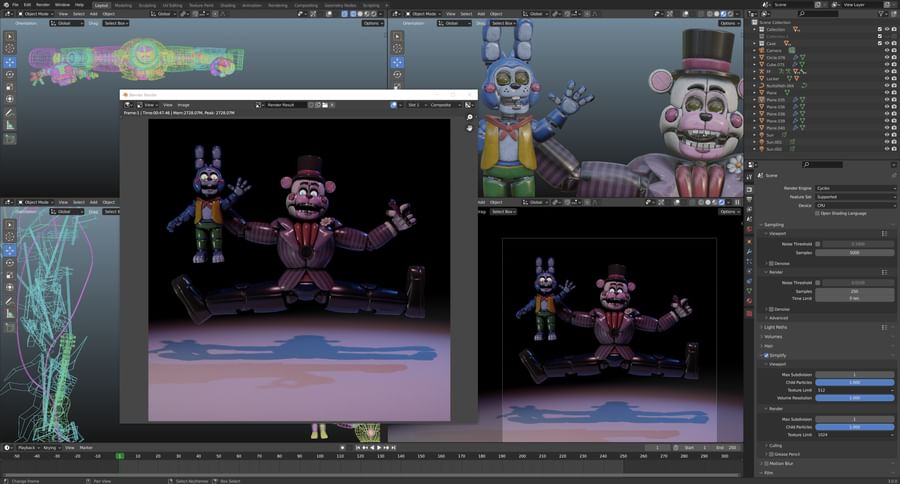Collapse the Sampling panel

click(774, 224)
